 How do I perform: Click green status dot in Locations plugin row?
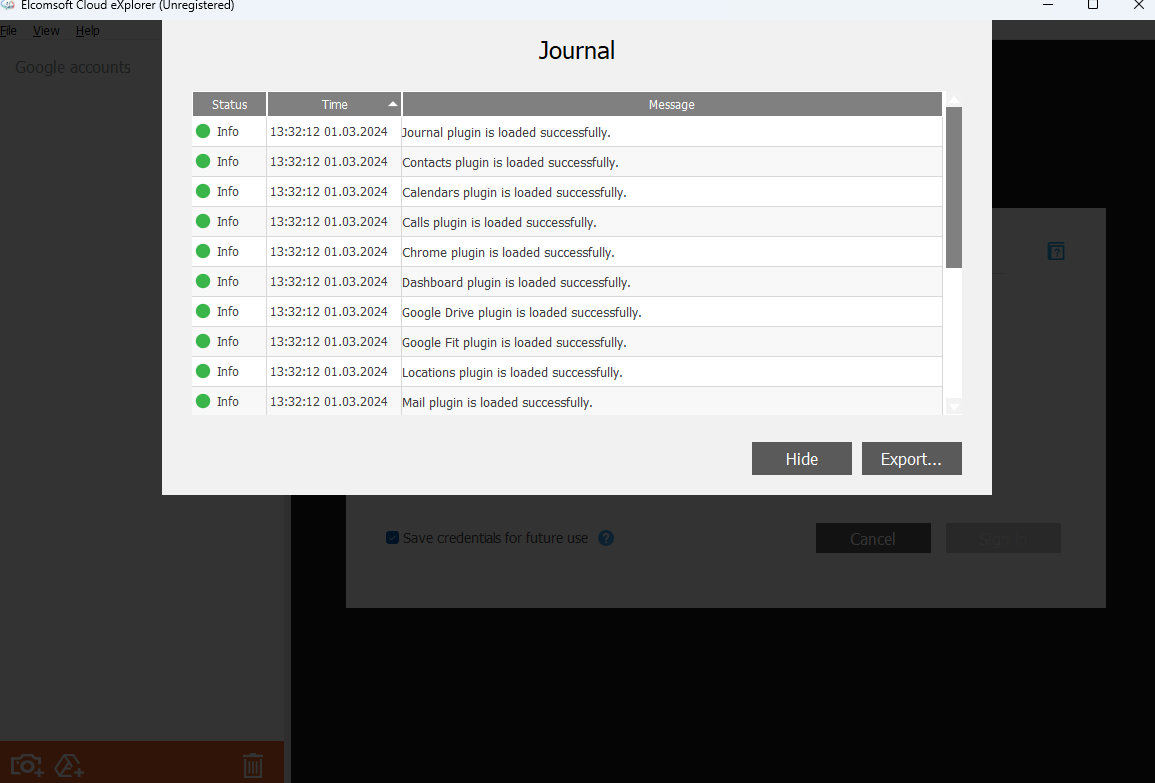[x=203, y=371]
